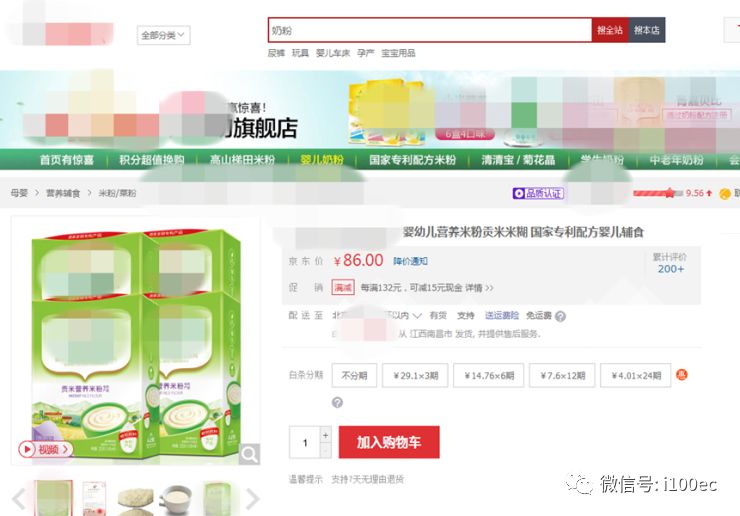Select the ¥4.01×24期 installment option
The height and width of the screenshot is (516, 740).
coord(635,375)
